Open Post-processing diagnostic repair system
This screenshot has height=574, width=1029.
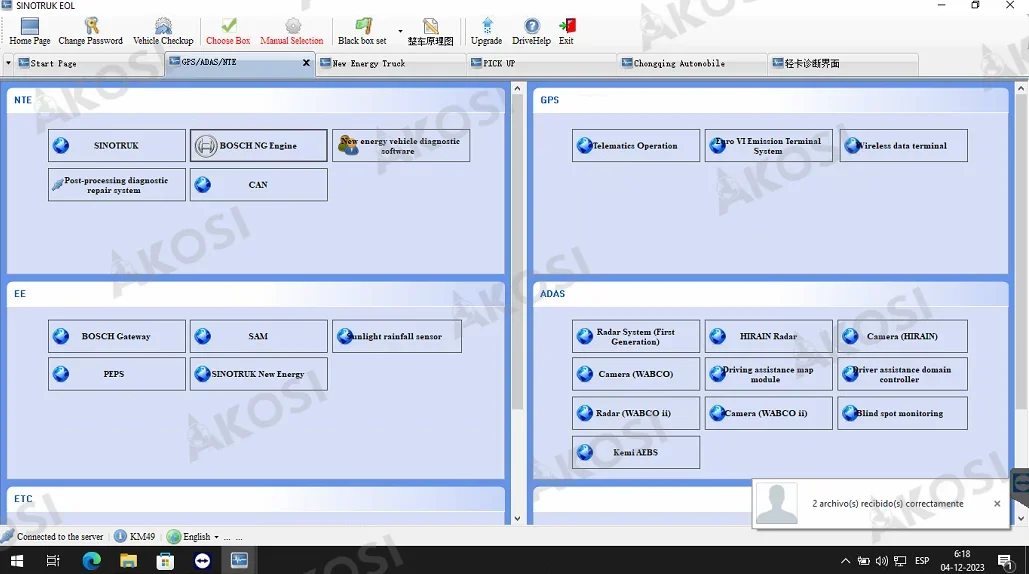tap(117, 185)
